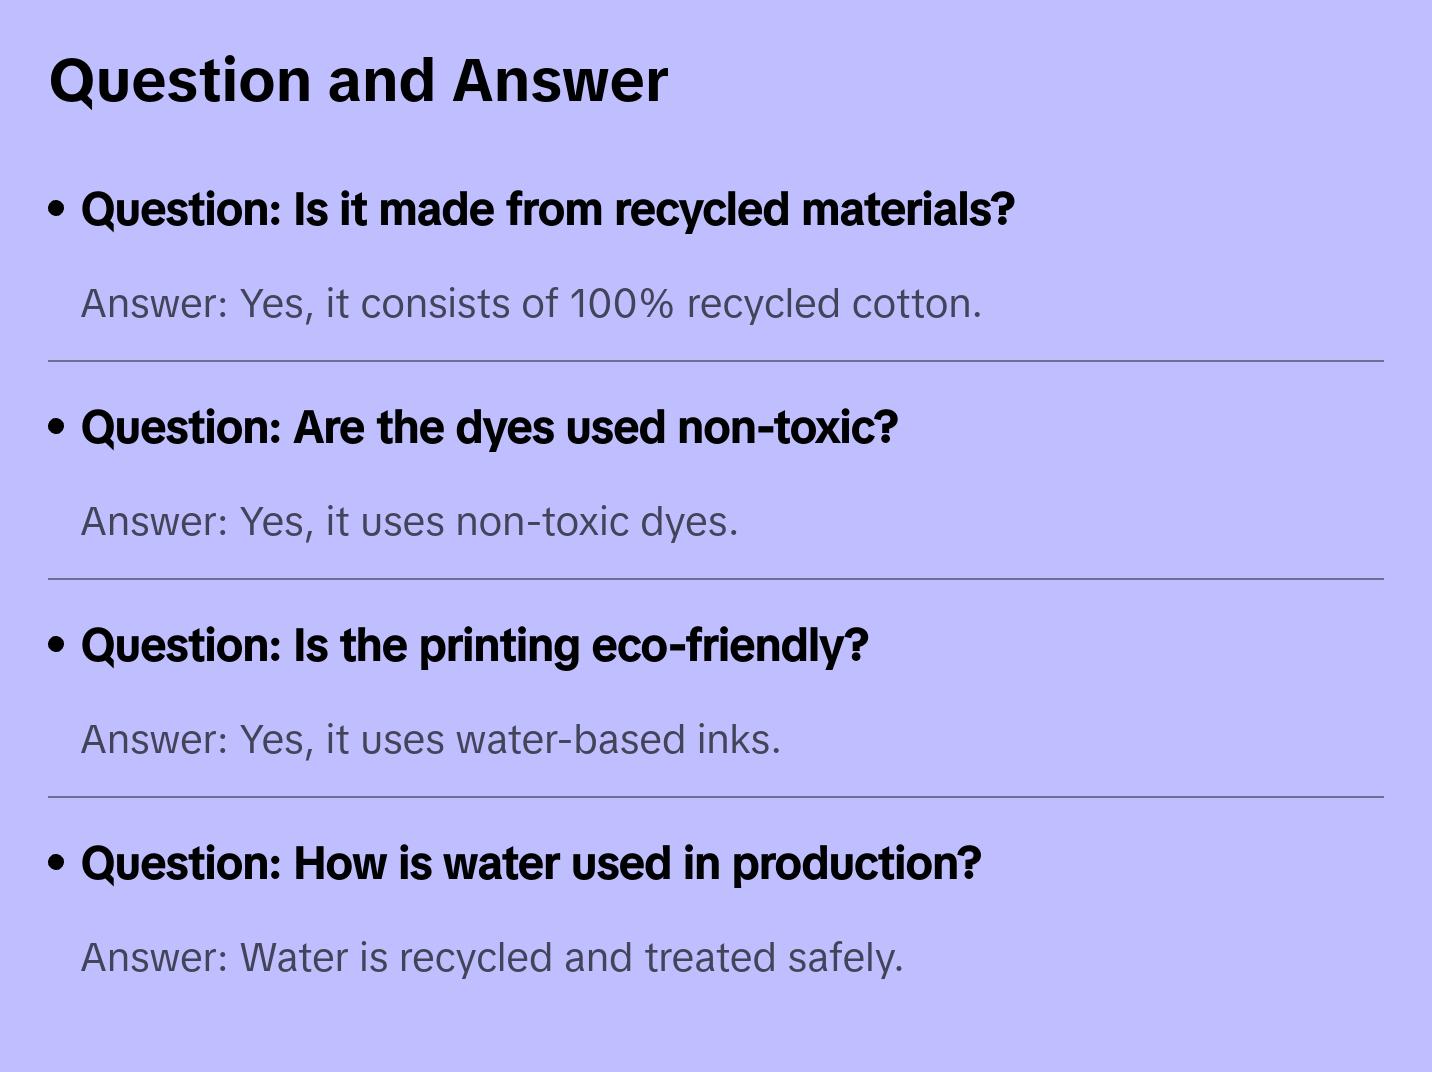Click the bullet before the recycled materials question
The width and height of the screenshot is (1432, 1072).
[x=57, y=209]
